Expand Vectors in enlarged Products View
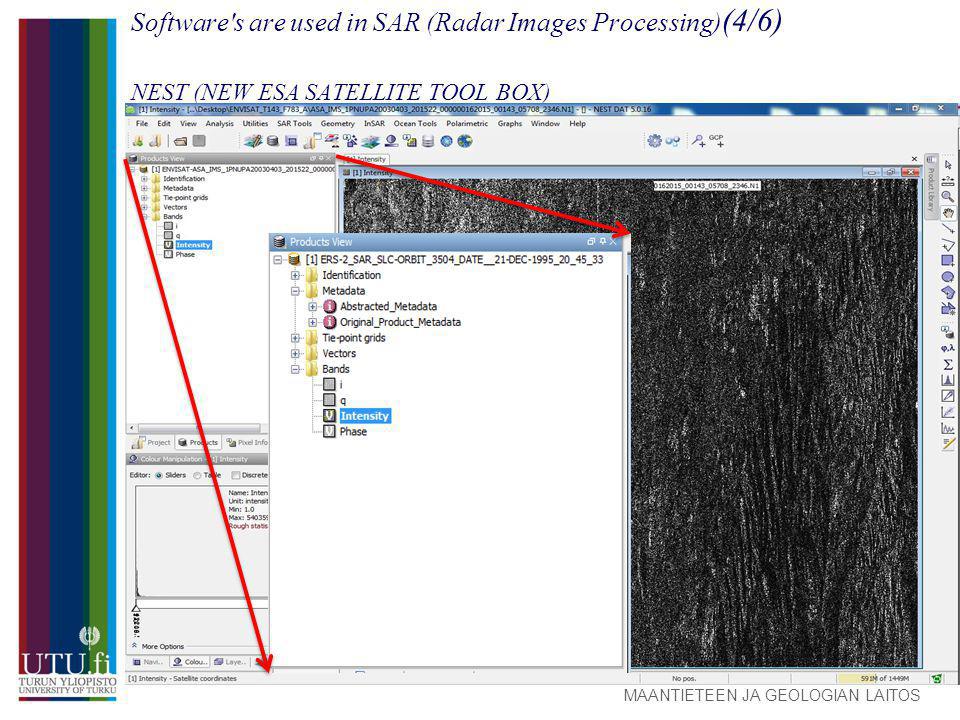Viewport: 960px width, 720px height. pos(295,353)
